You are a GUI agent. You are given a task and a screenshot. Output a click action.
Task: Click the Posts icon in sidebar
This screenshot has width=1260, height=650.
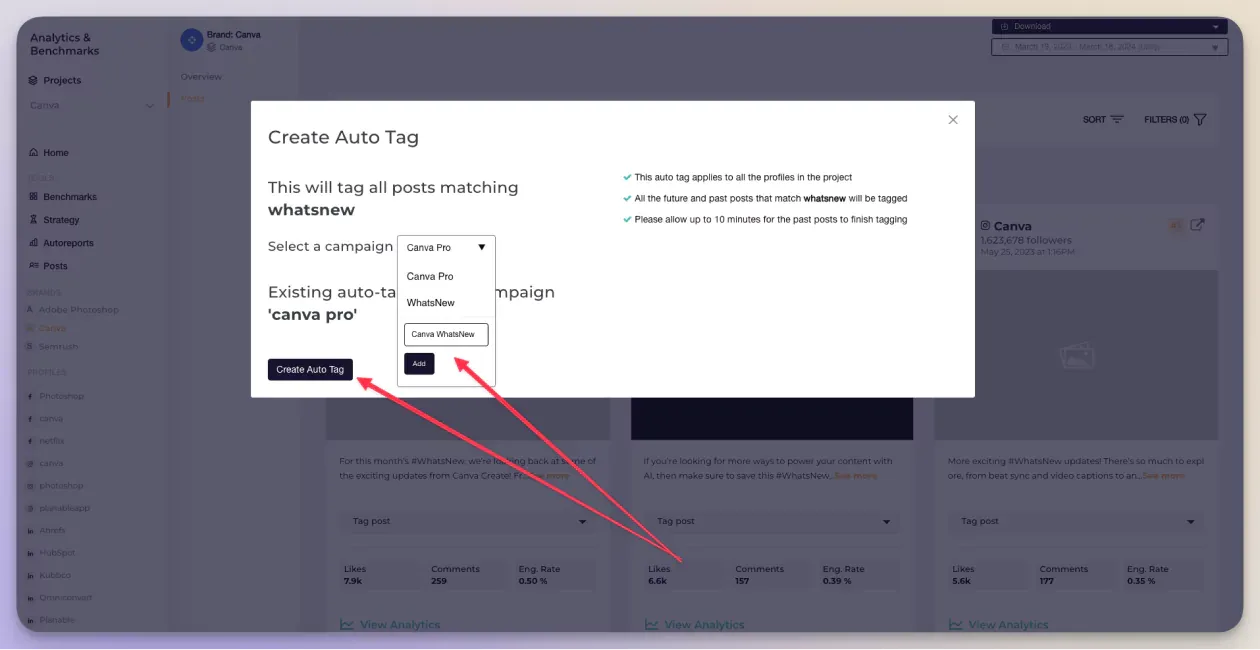33,266
